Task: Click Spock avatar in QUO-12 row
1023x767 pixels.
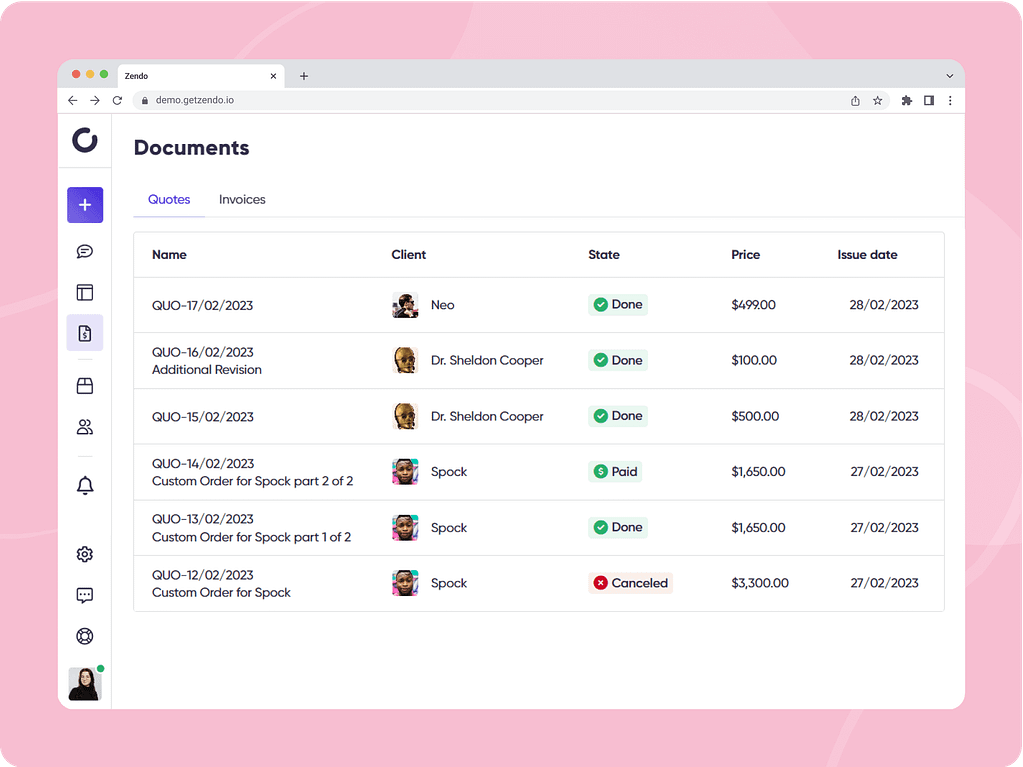Action: [x=405, y=584]
